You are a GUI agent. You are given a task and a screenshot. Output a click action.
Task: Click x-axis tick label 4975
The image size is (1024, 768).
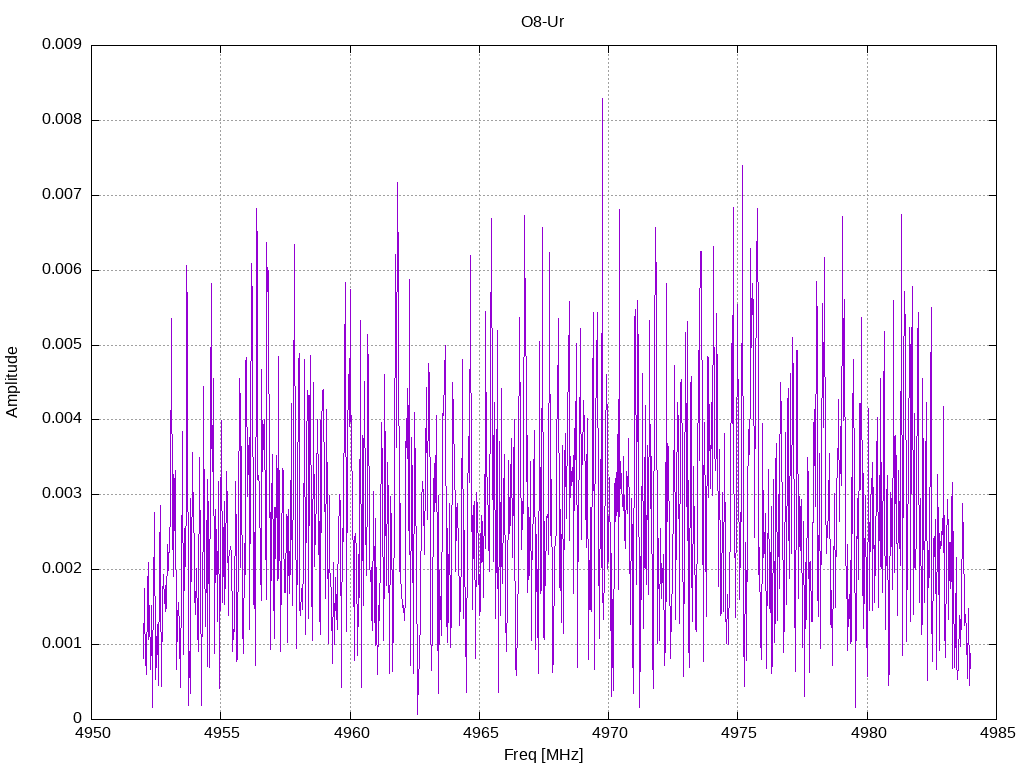739,733
